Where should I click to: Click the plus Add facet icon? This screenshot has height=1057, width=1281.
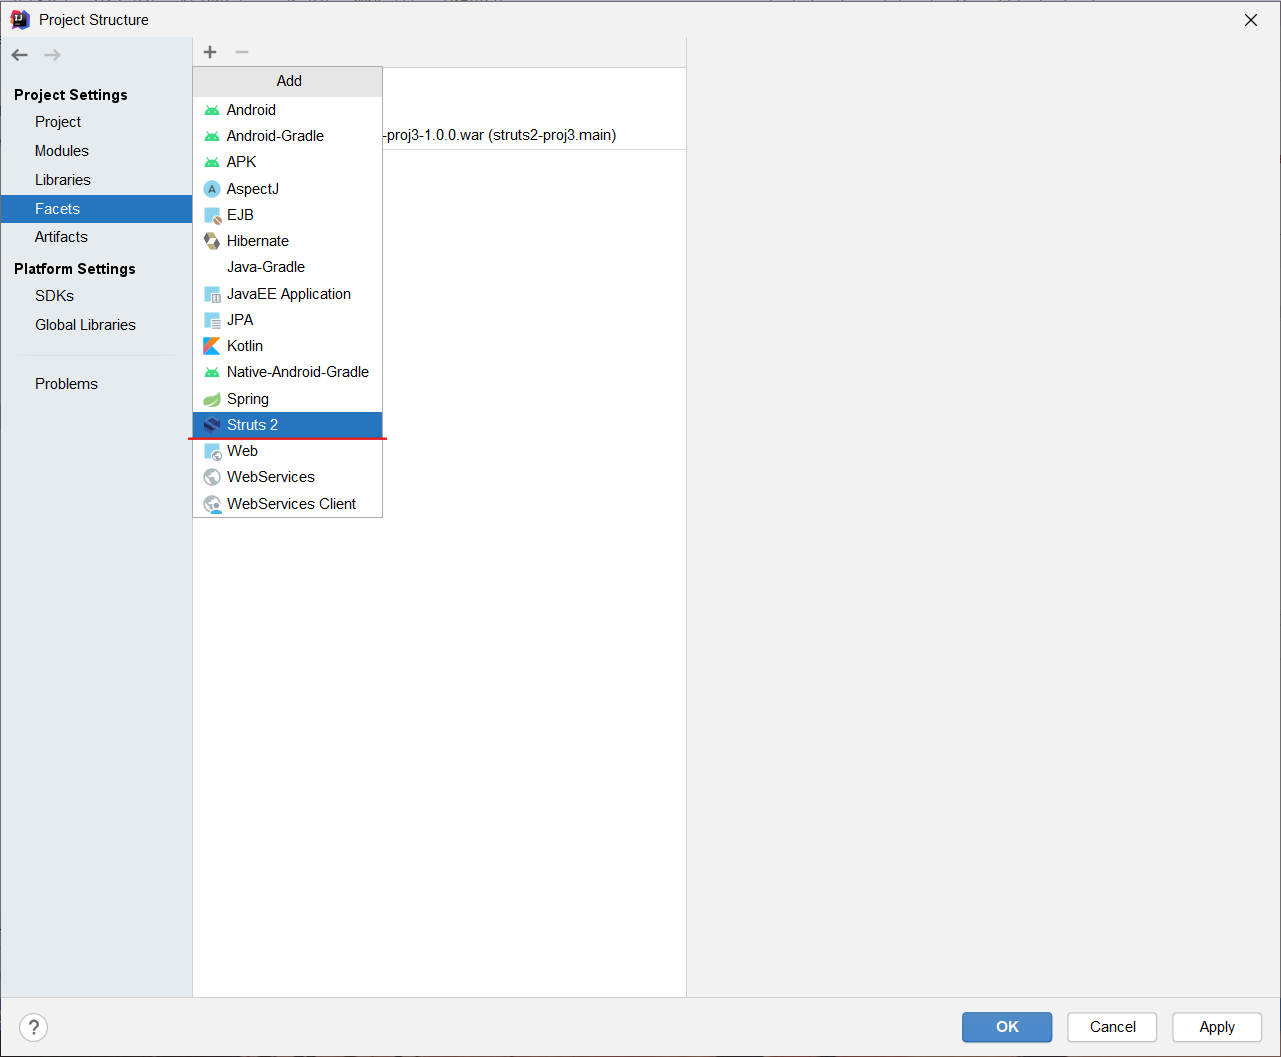(210, 52)
